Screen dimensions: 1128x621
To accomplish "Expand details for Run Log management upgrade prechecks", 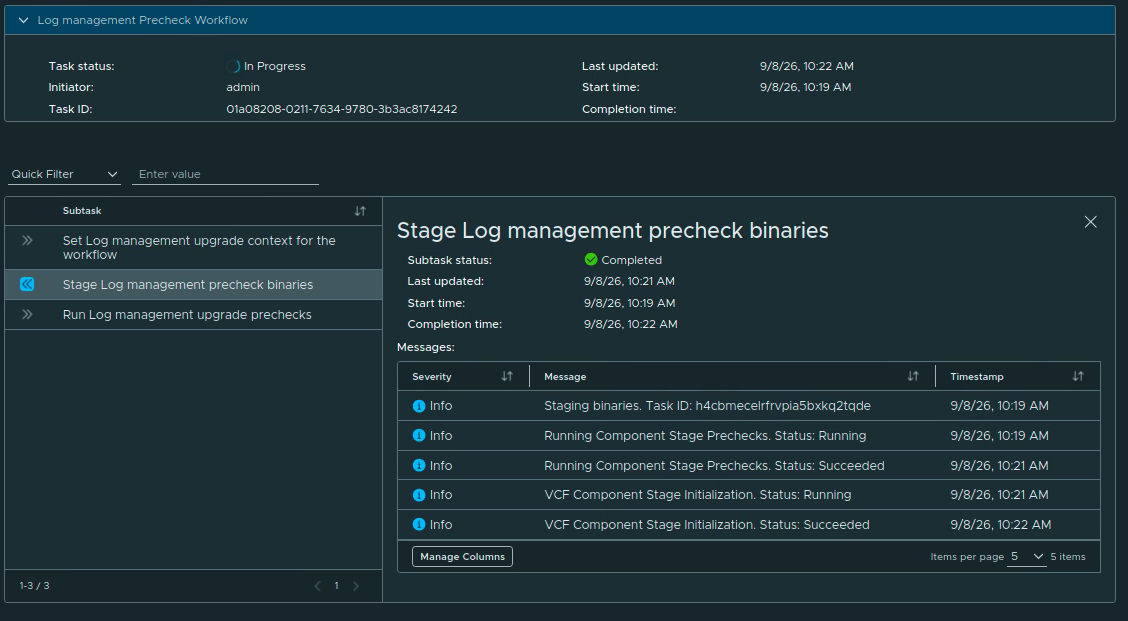I will (x=27, y=314).
